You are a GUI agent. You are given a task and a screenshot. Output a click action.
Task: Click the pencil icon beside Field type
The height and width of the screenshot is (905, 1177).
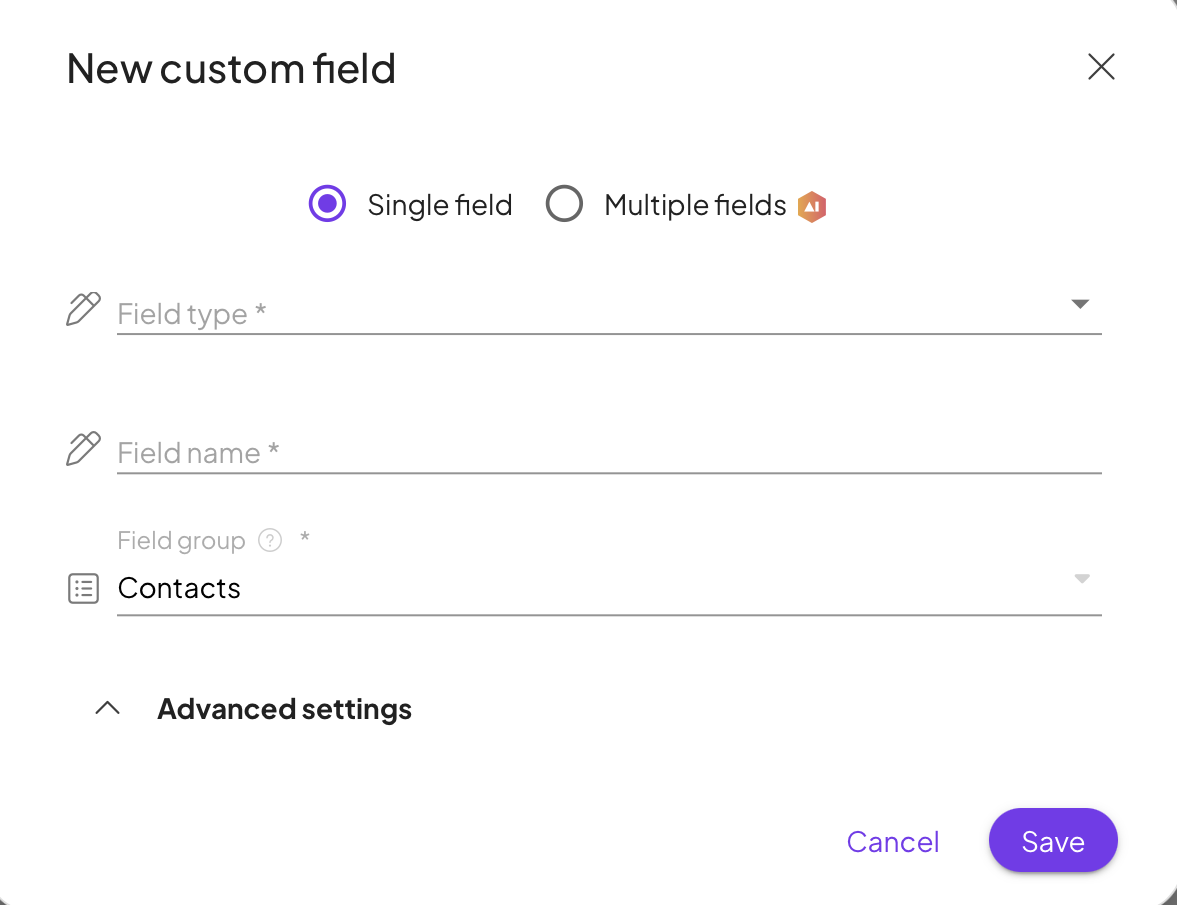pos(83,309)
